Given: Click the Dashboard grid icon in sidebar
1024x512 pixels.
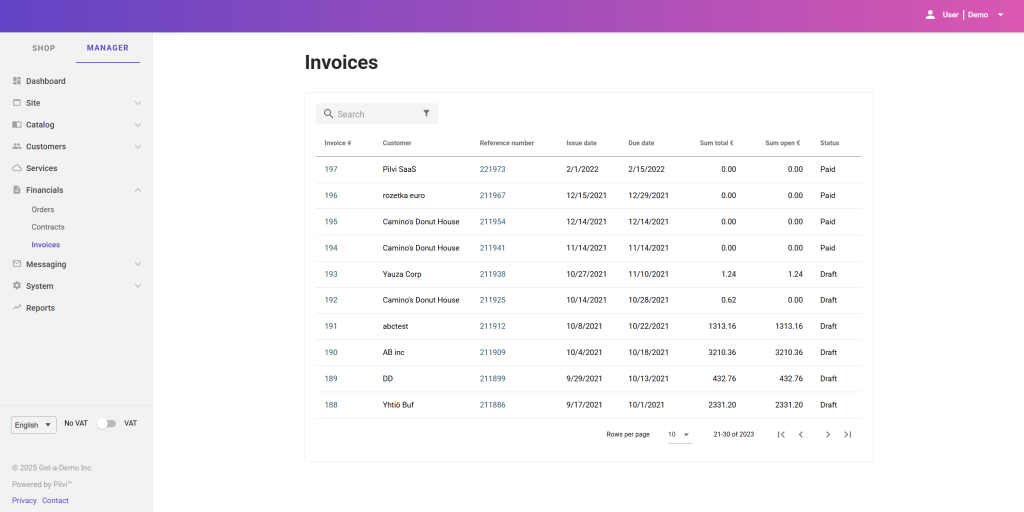Looking at the screenshot, I should 17,81.
